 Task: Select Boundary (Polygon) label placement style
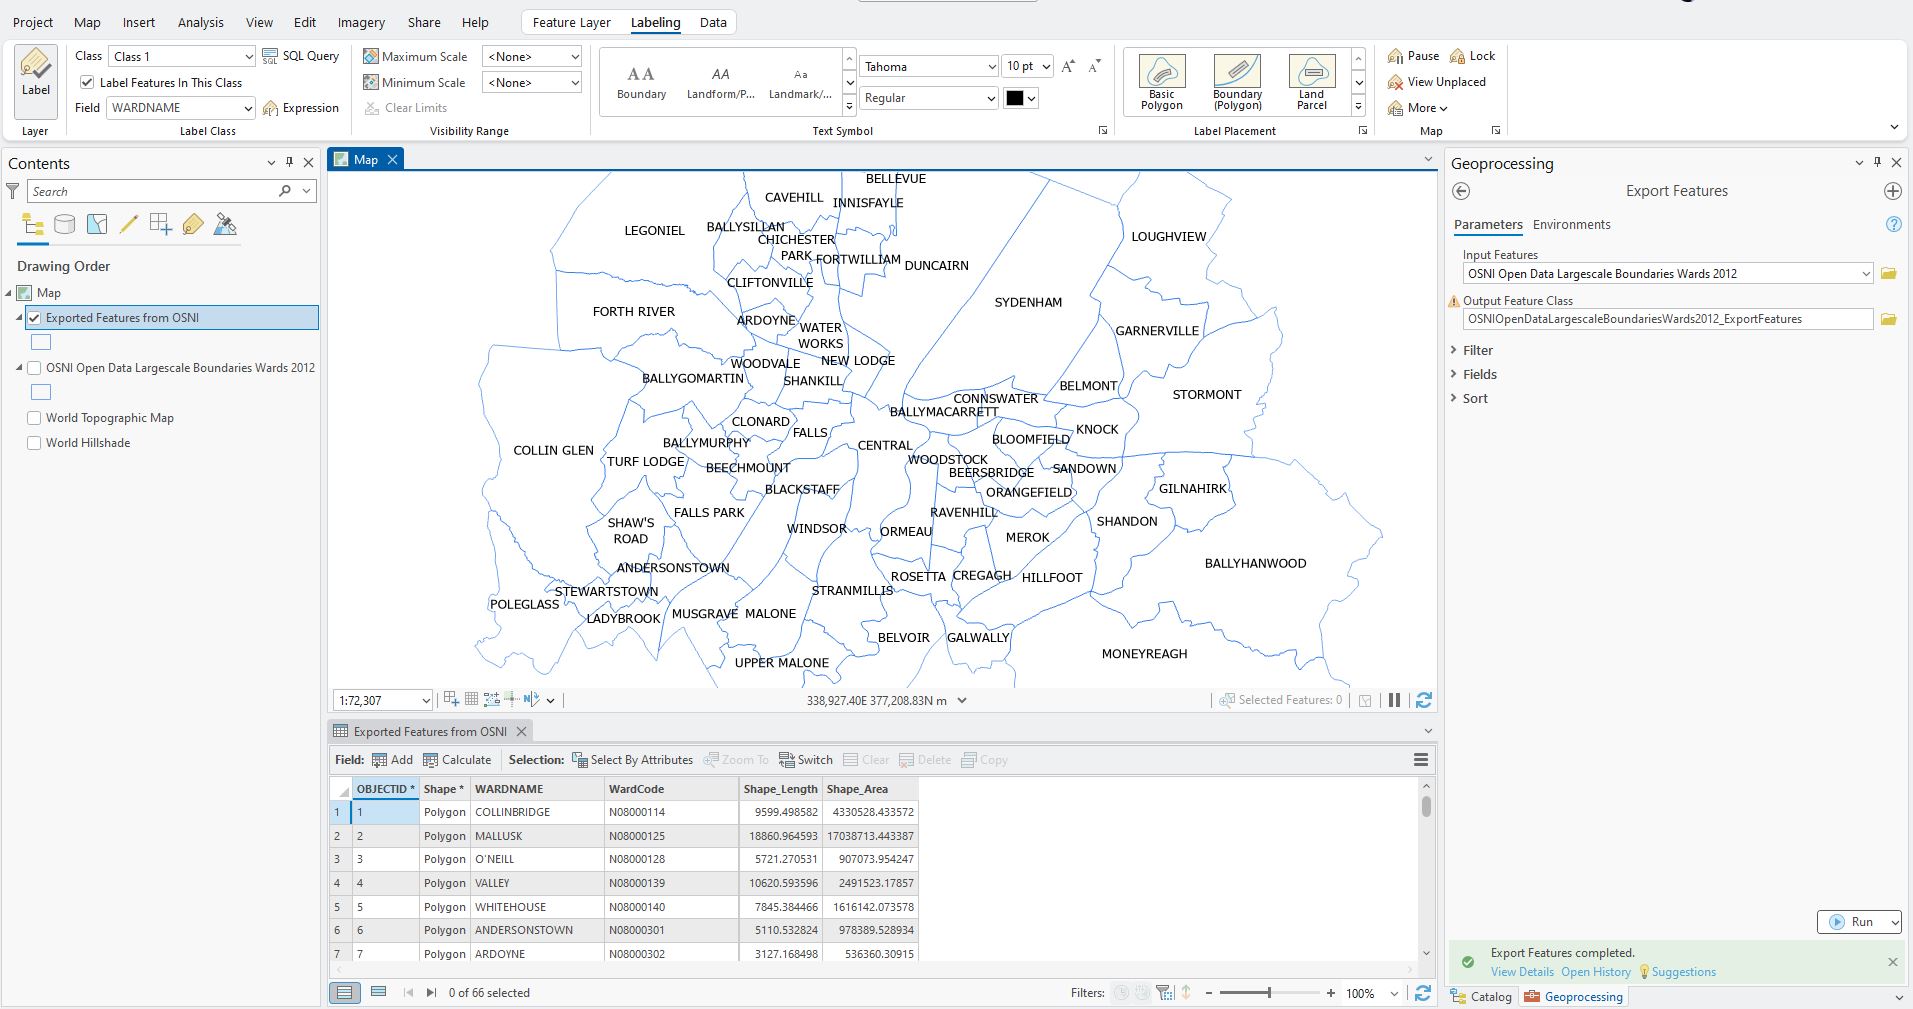tap(1236, 80)
